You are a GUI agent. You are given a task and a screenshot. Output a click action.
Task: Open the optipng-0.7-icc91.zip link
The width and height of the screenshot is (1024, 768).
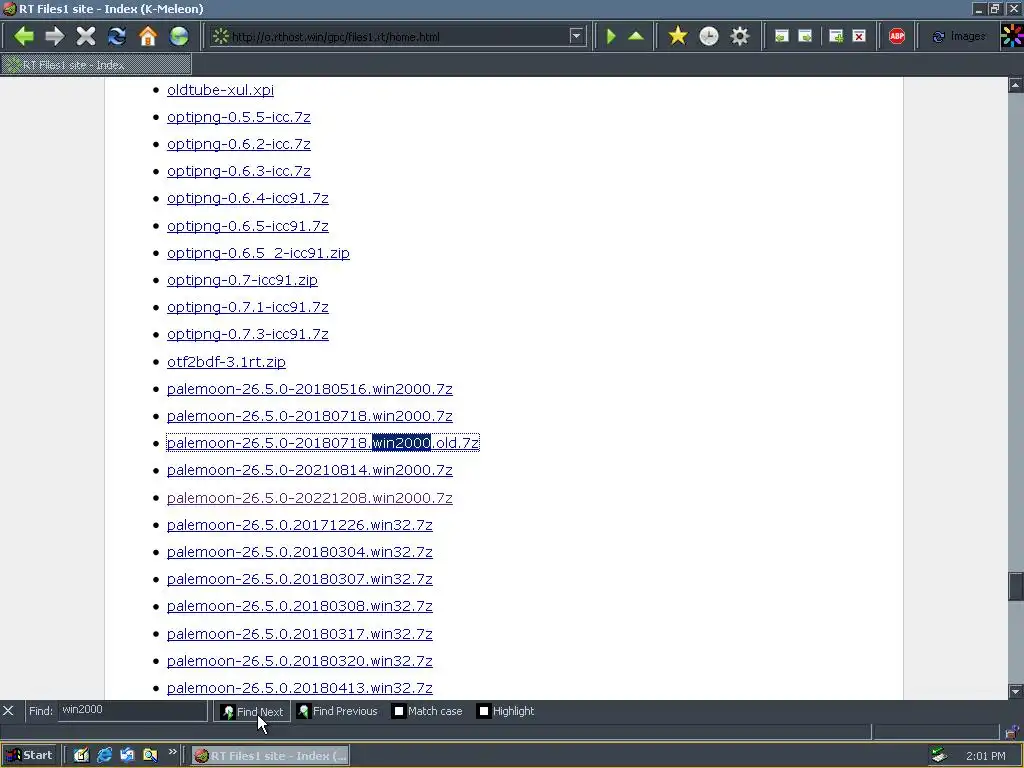242,280
